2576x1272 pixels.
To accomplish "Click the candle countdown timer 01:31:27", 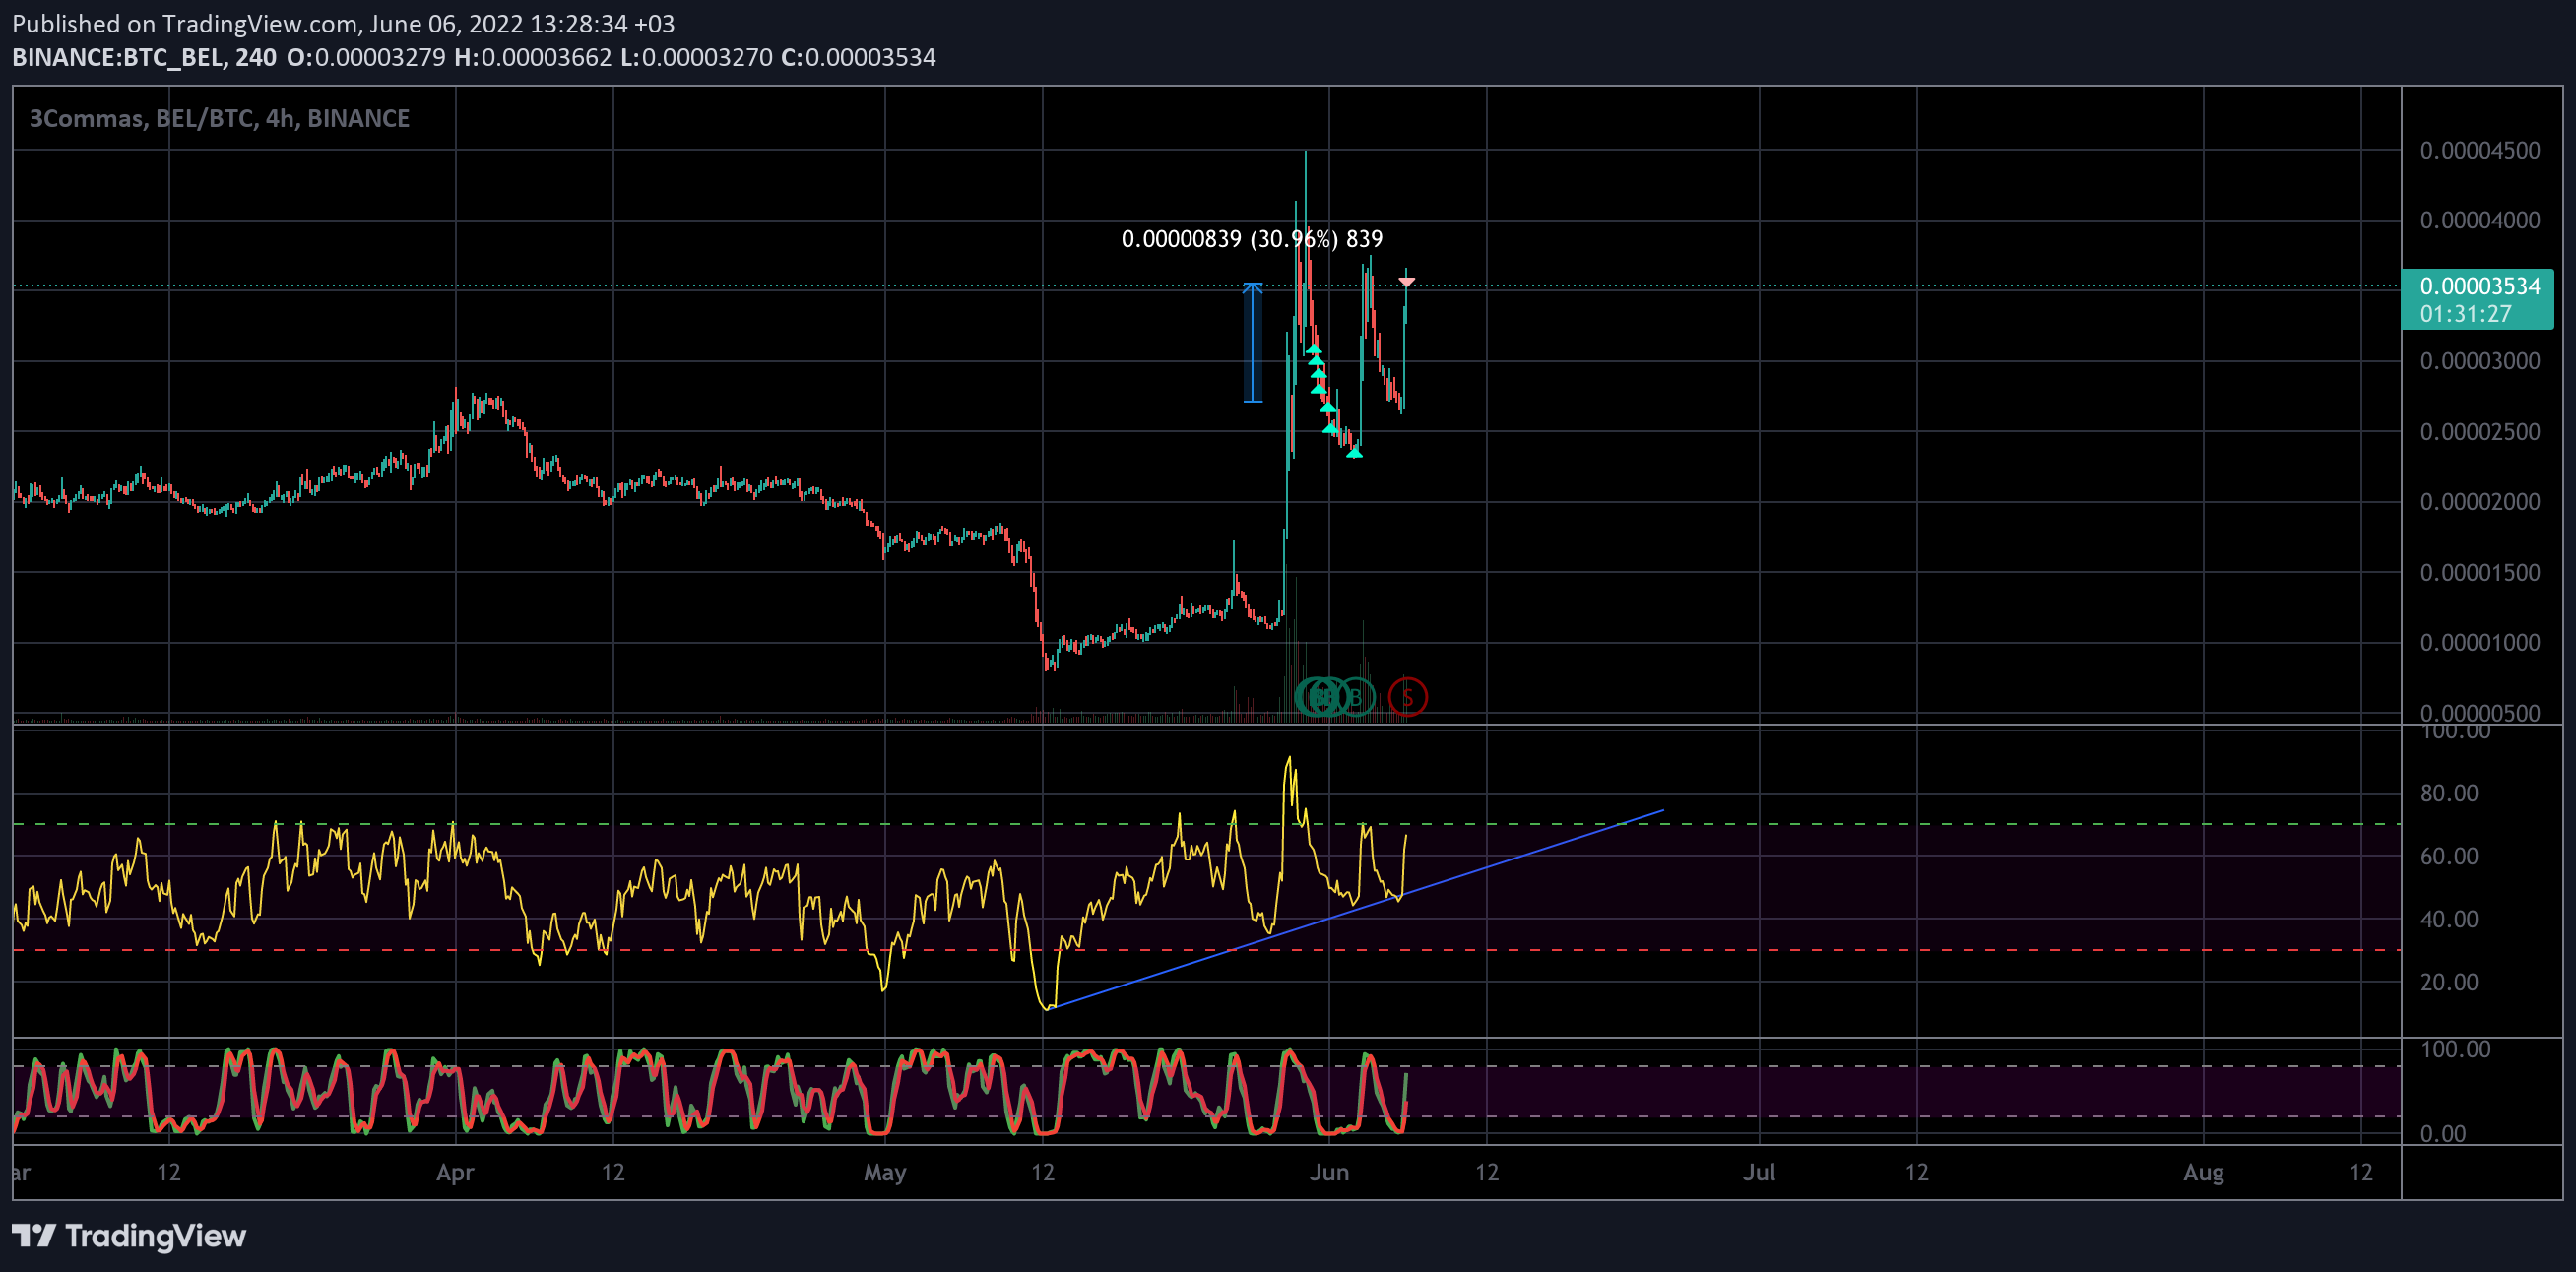I will [2465, 314].
